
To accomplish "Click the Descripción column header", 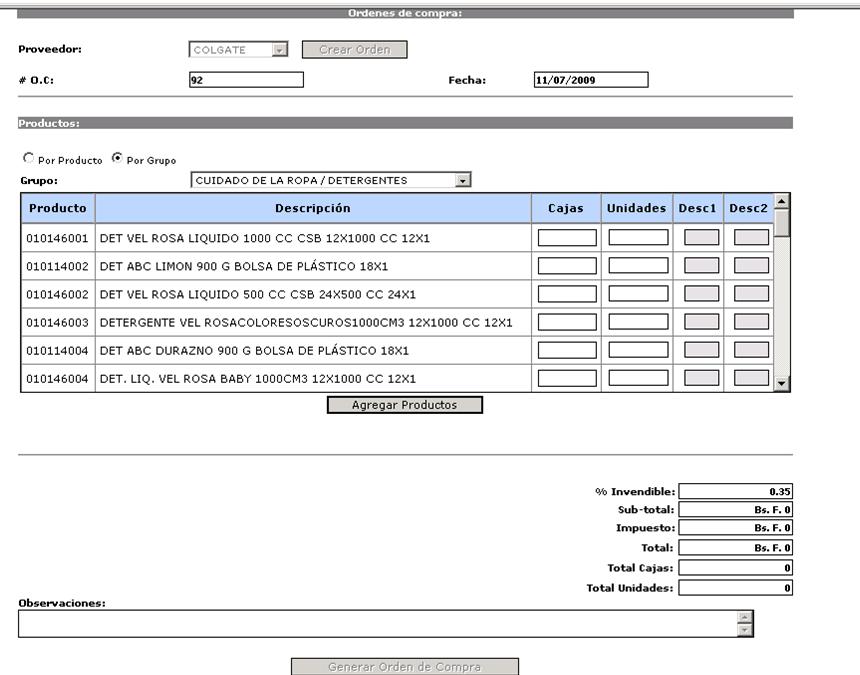I will pyautogui.click(x=313, y=208).
